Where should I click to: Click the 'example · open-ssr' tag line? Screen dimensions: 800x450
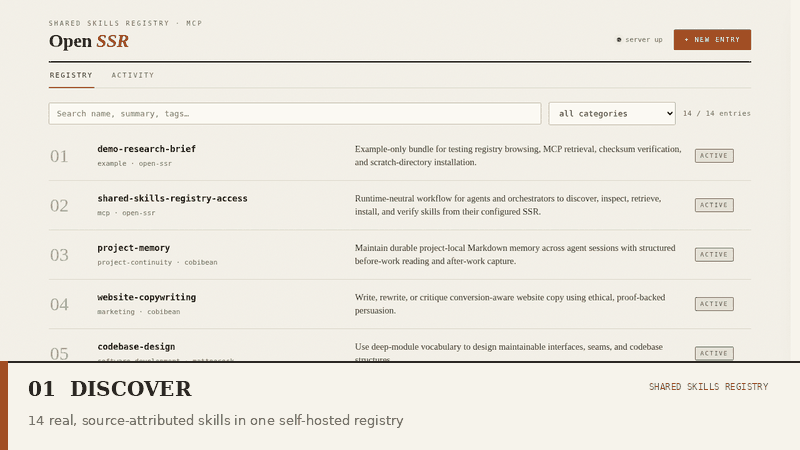click(134, 163)
